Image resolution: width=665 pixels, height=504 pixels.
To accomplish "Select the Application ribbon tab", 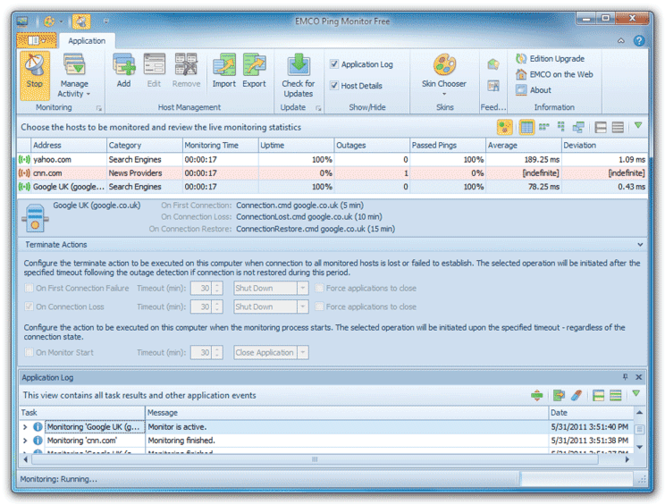I will click(x=89, y=41).
